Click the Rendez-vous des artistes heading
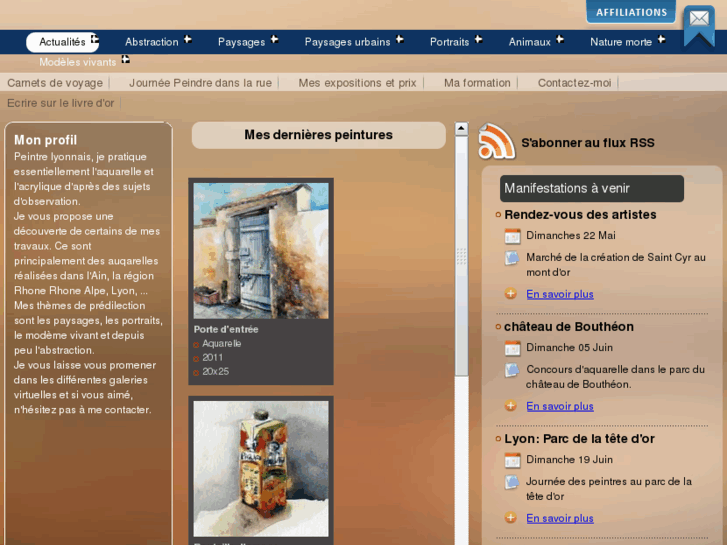The height and width of the screenshot is (545, 727). [x=580, y=215]
